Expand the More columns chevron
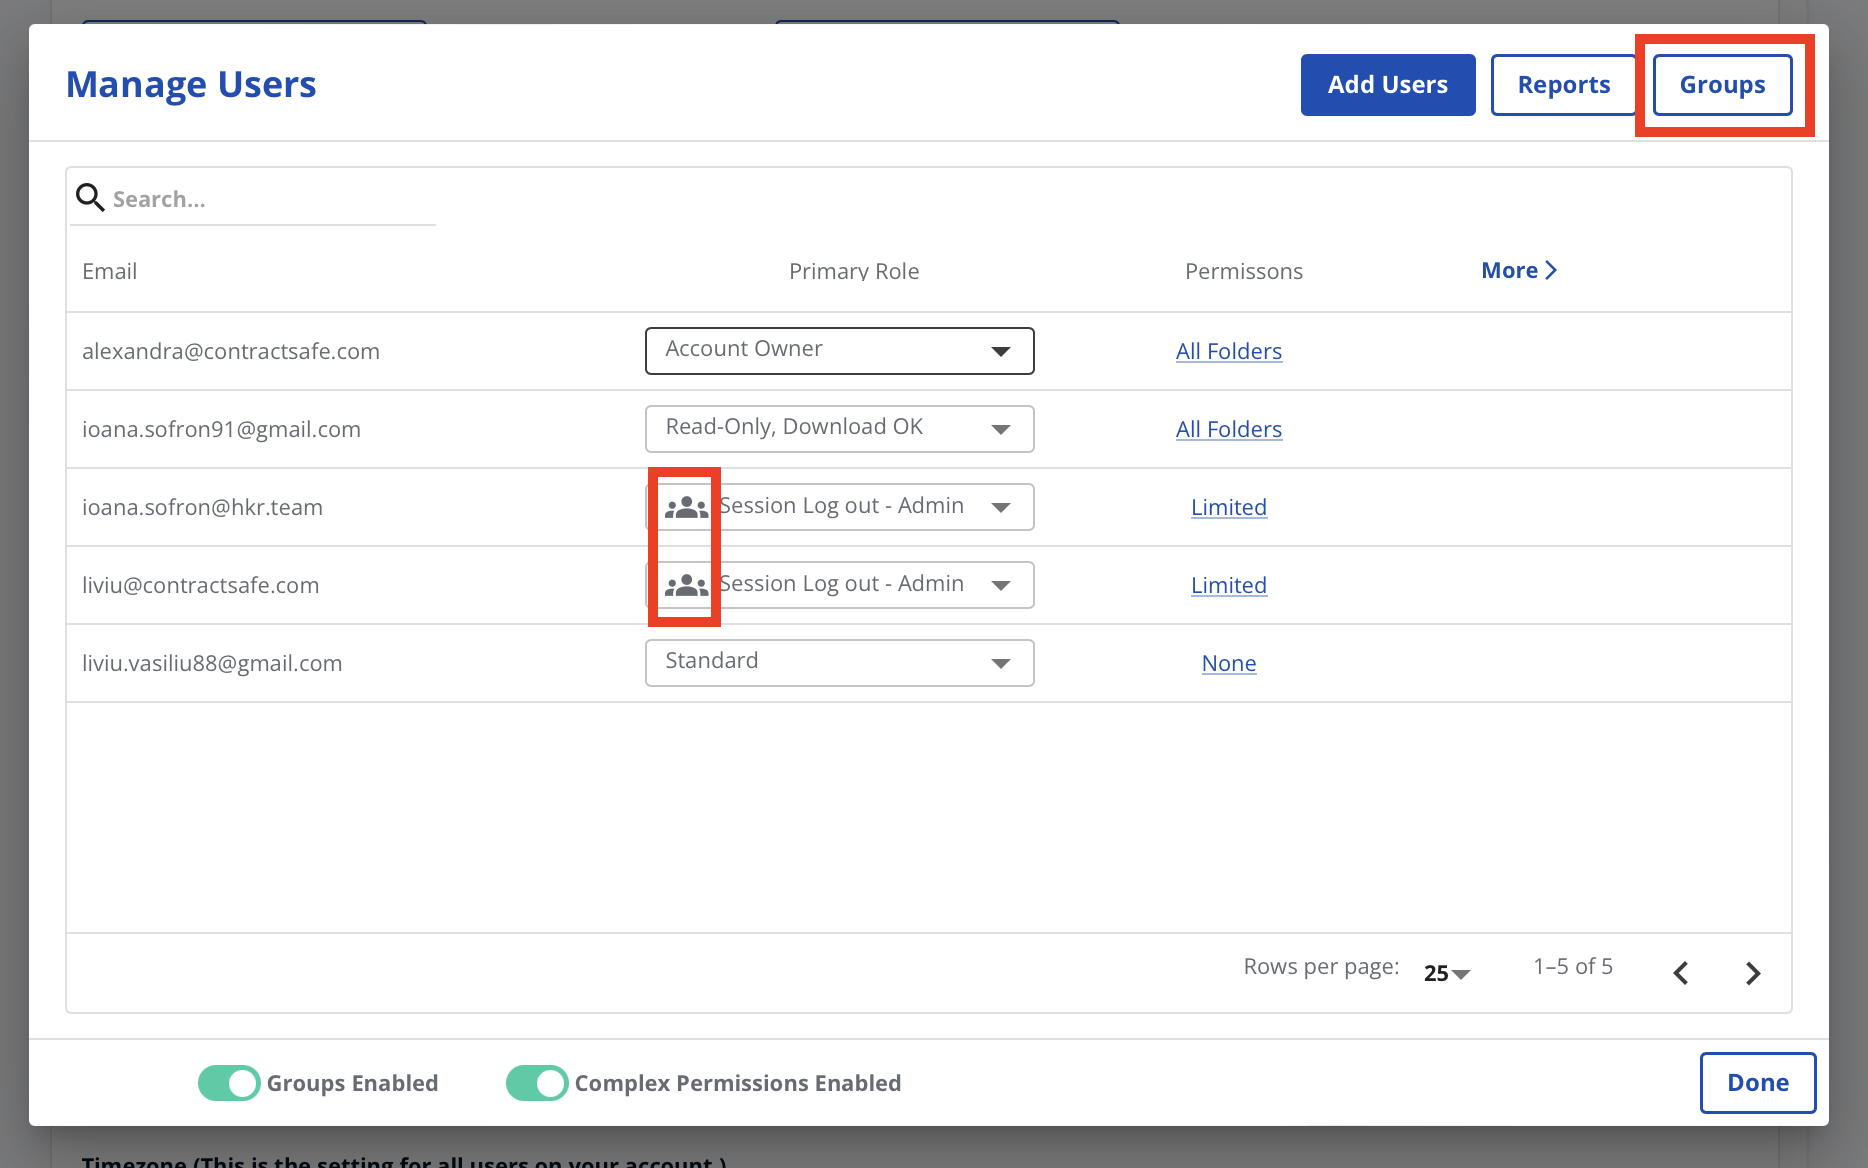This screenshot has height=1168, width=1868. tap(1518, 270)
